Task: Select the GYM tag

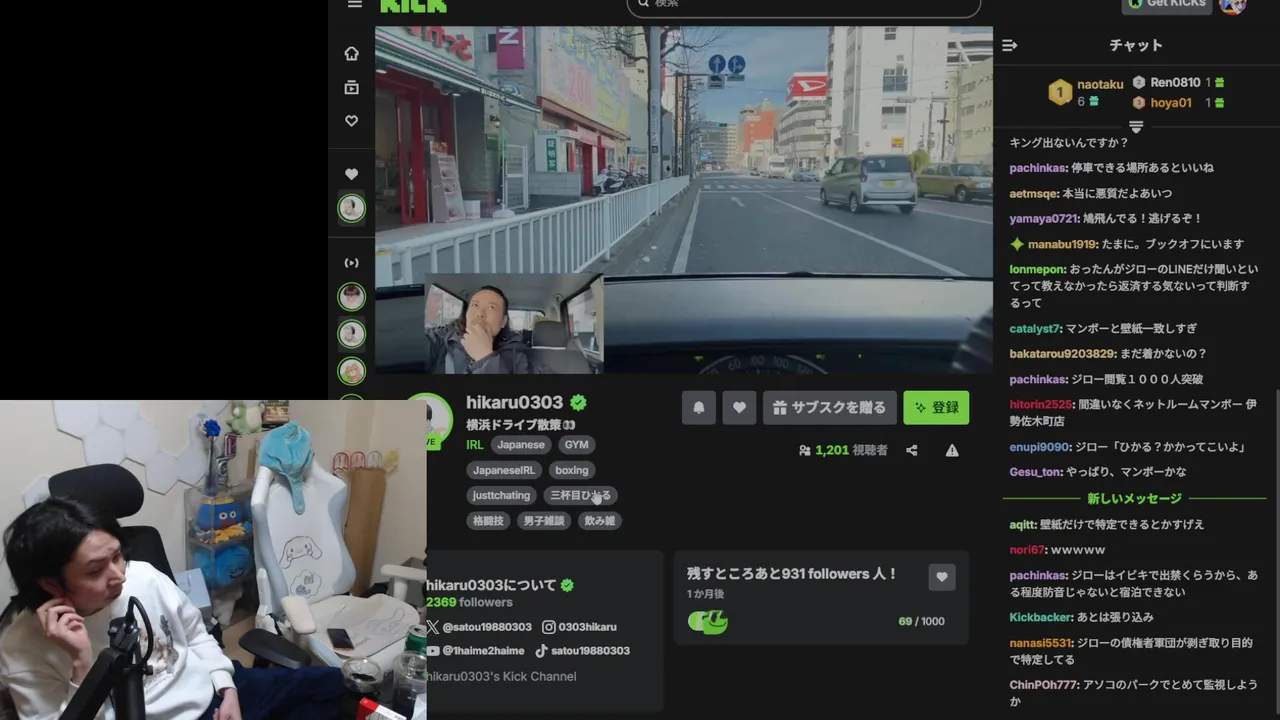Action: tap(576, 445)
